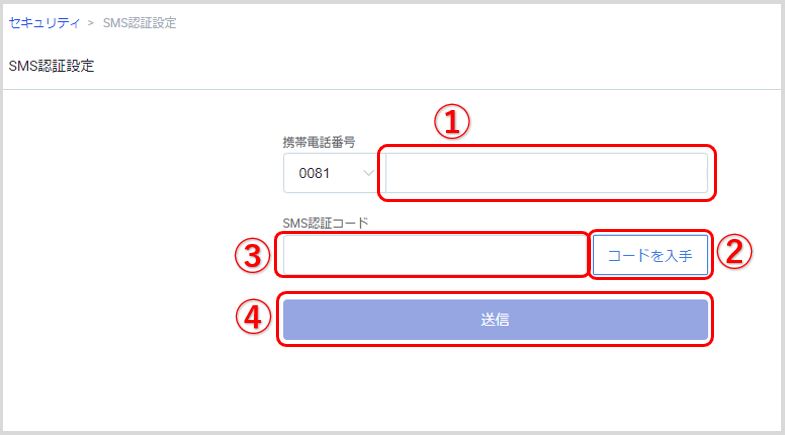Image resolution: width=785 pixels, height=435 pixels.
Task: Click the red circled number 1 marker
Action: click(452, 122)
